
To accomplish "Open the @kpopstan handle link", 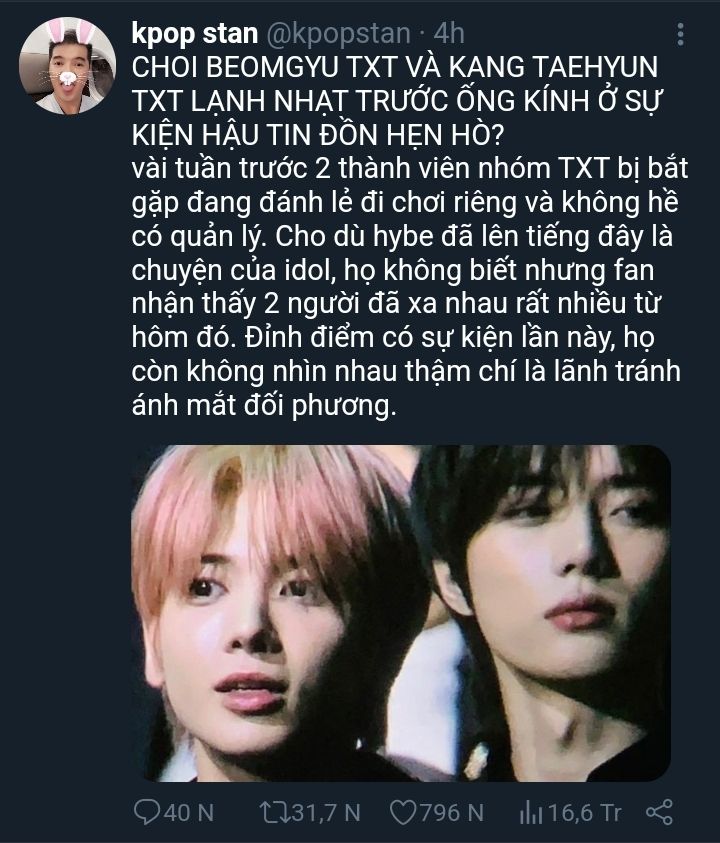I will (338, 34).
